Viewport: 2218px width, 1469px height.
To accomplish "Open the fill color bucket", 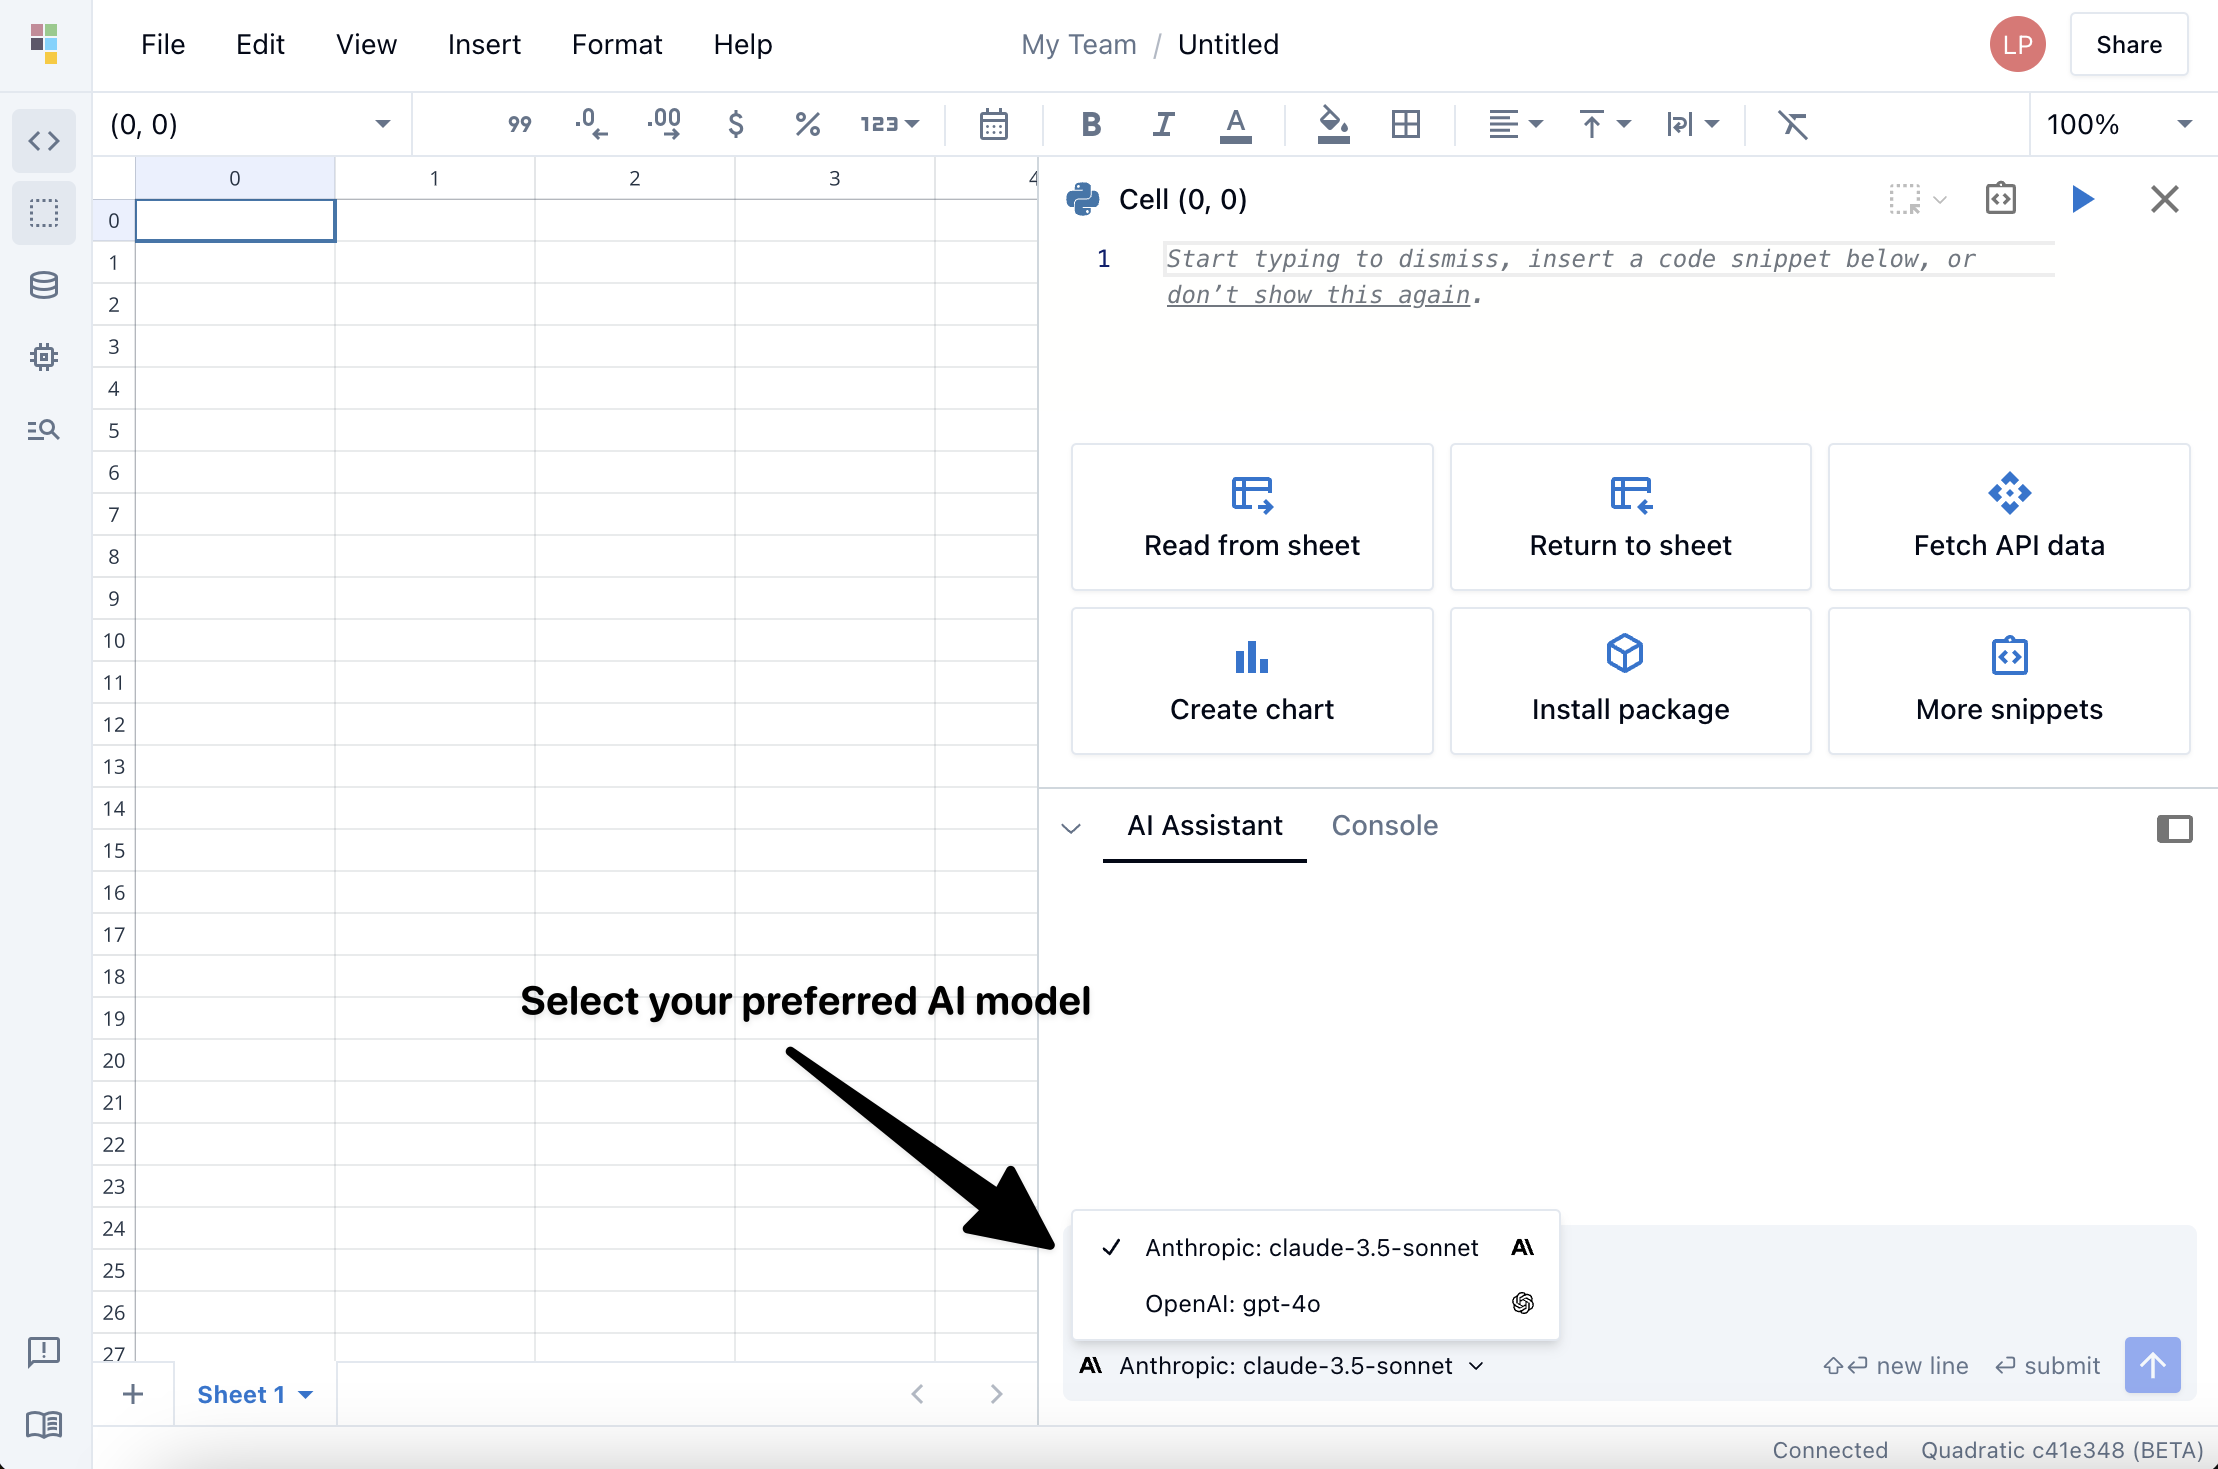I will pyautogui.click(x=1333, y=125).
